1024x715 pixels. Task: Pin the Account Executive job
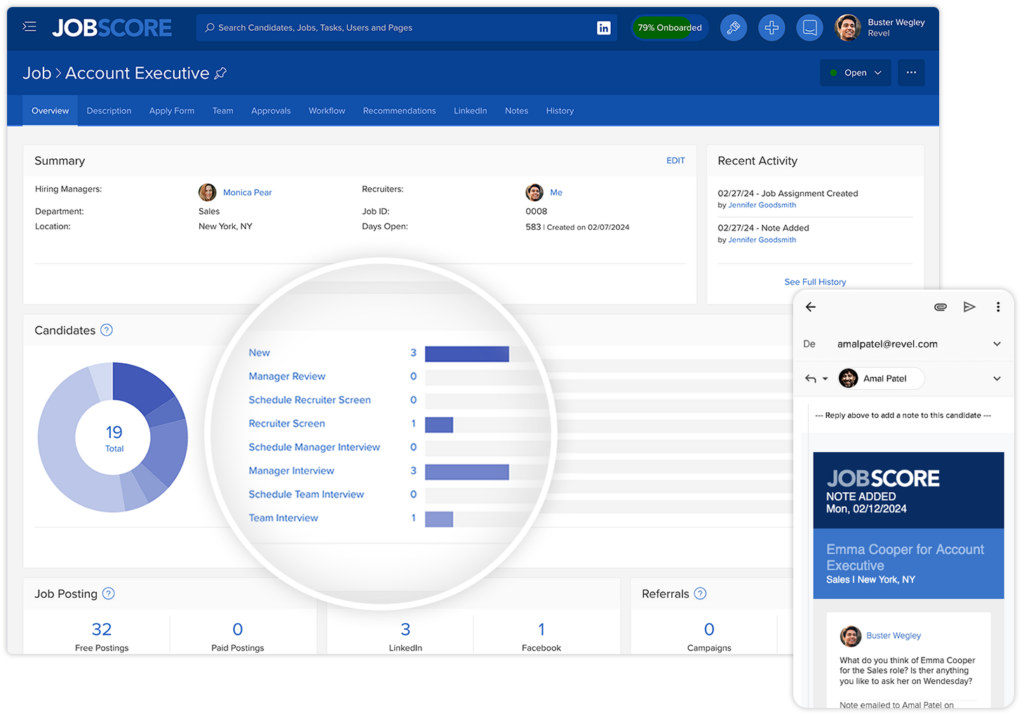(x=221, y=74)
